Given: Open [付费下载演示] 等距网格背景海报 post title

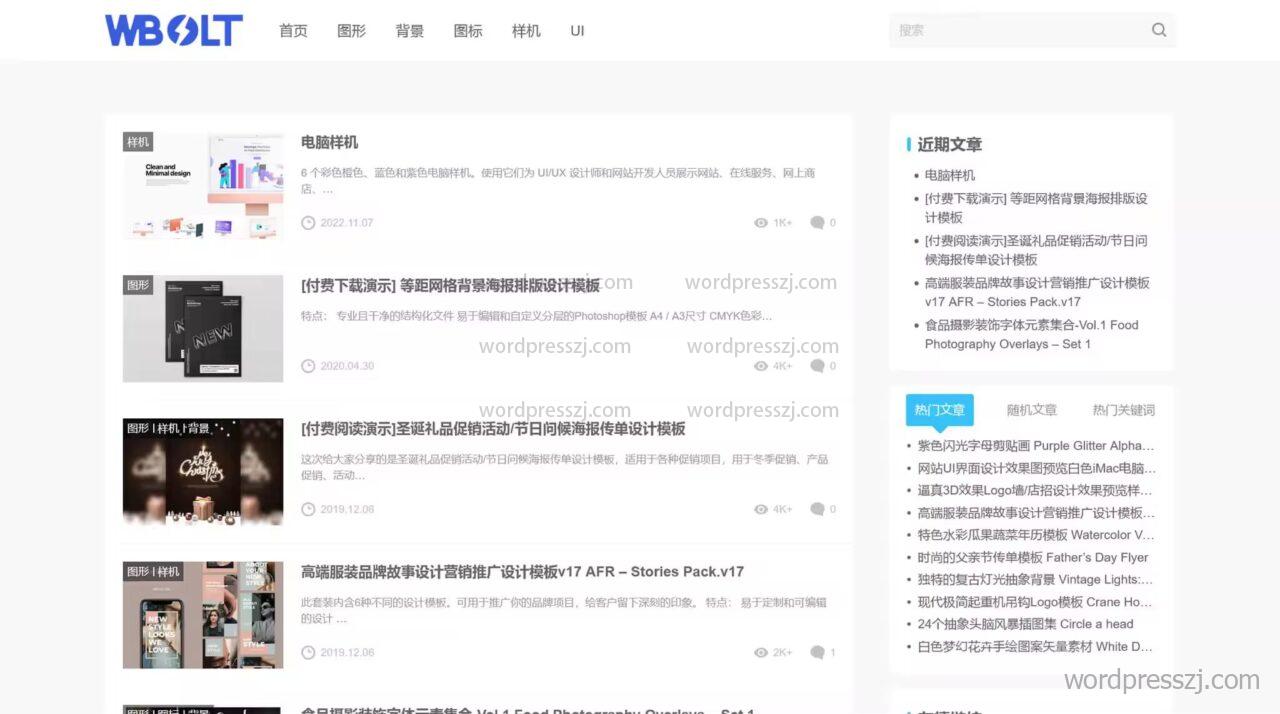Looking at the screenshot, I should pos(450,285).
